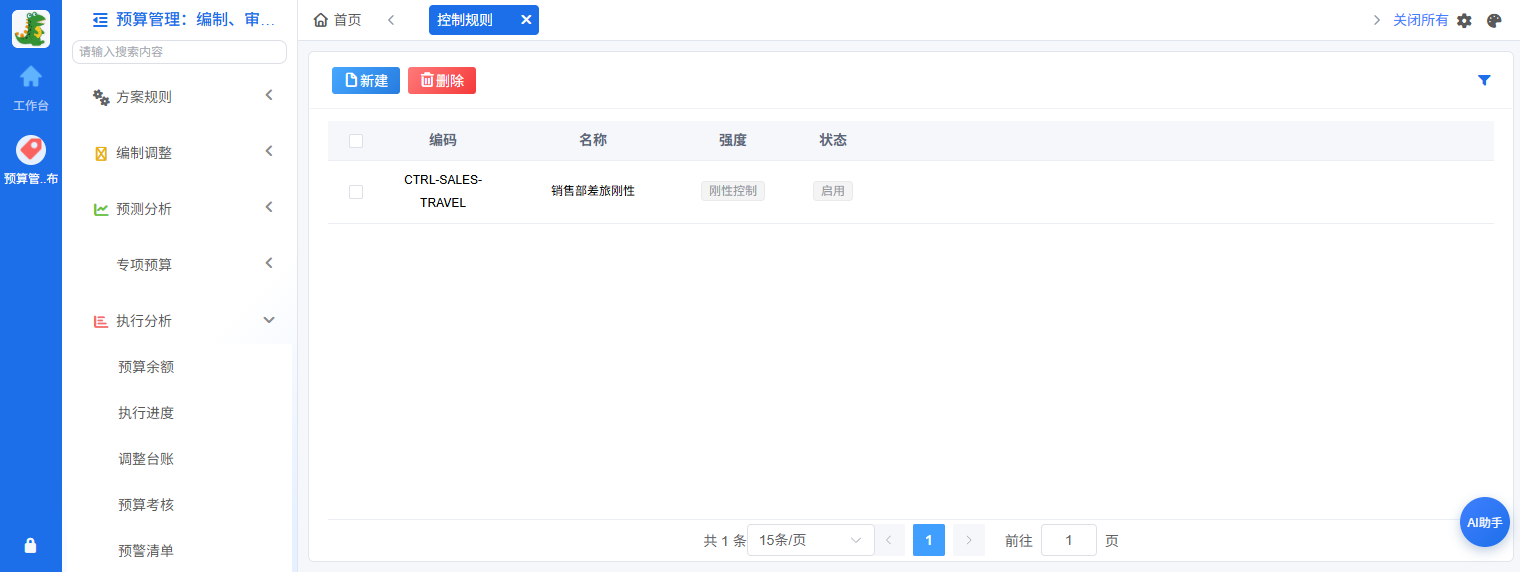Viewport: 1520px width, 572px height.
Task: Click the 新建 button
Action: pyautogui.click(x=366, y=81)
